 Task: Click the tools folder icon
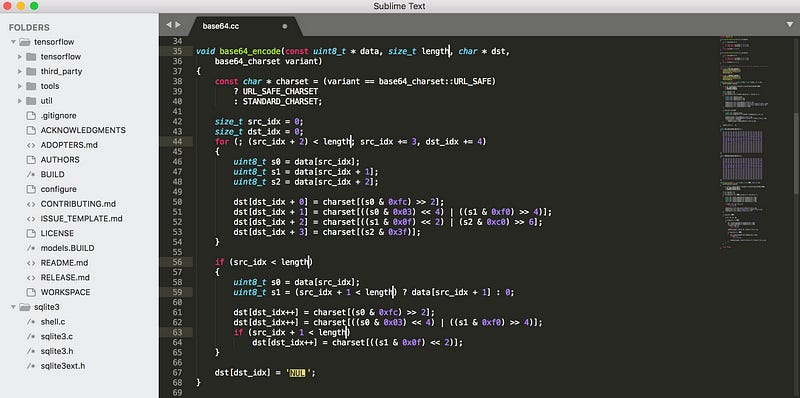[31, 86]
